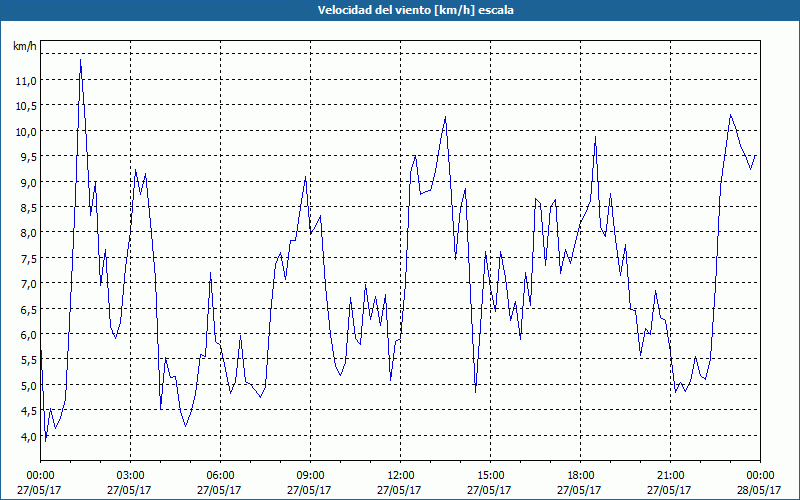The width and height of the screenshot is (800, 500).
Task: Select the "15:00" time label
Action: pos(490,476)
